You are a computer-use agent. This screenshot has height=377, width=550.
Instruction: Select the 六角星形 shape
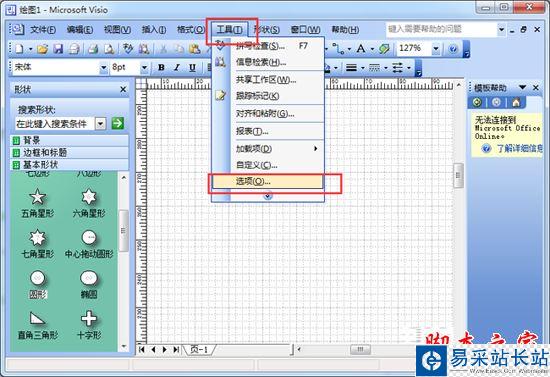89,203
